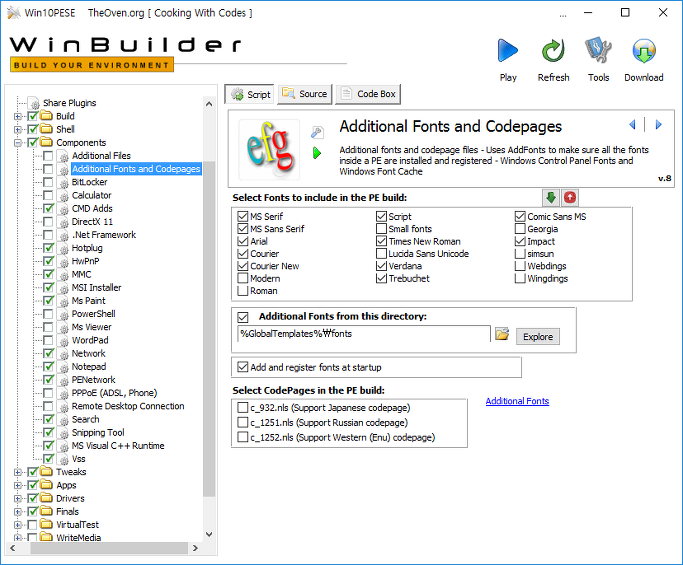Open the Additional Fonts link
Viewport: 683px width, 565px height.
[517, 401]
